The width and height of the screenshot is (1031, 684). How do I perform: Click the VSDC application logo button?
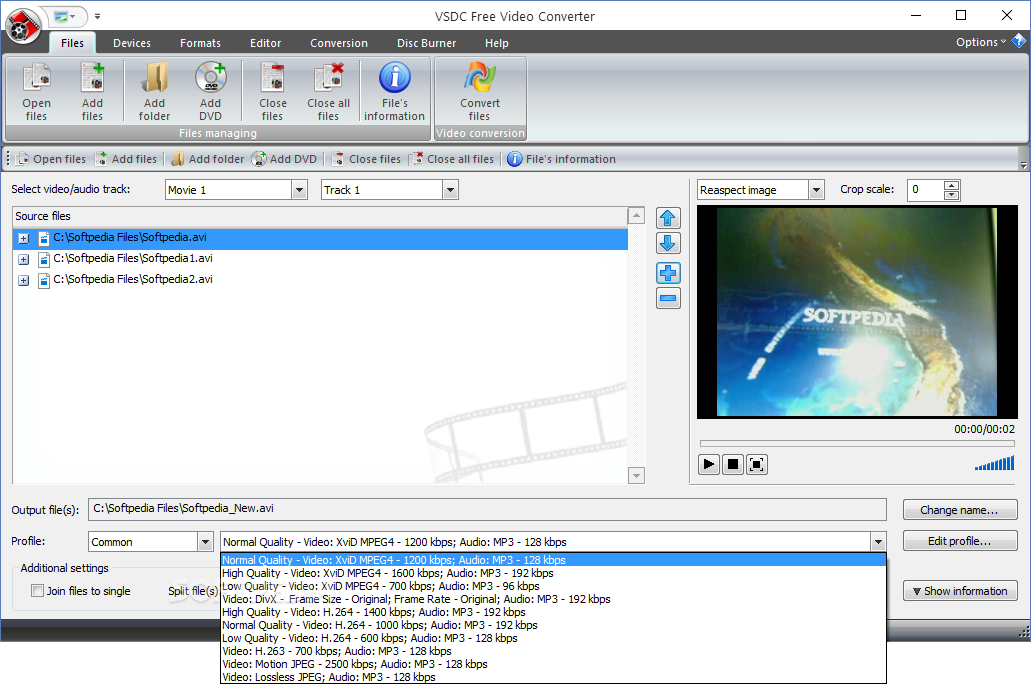click(24, 26)
